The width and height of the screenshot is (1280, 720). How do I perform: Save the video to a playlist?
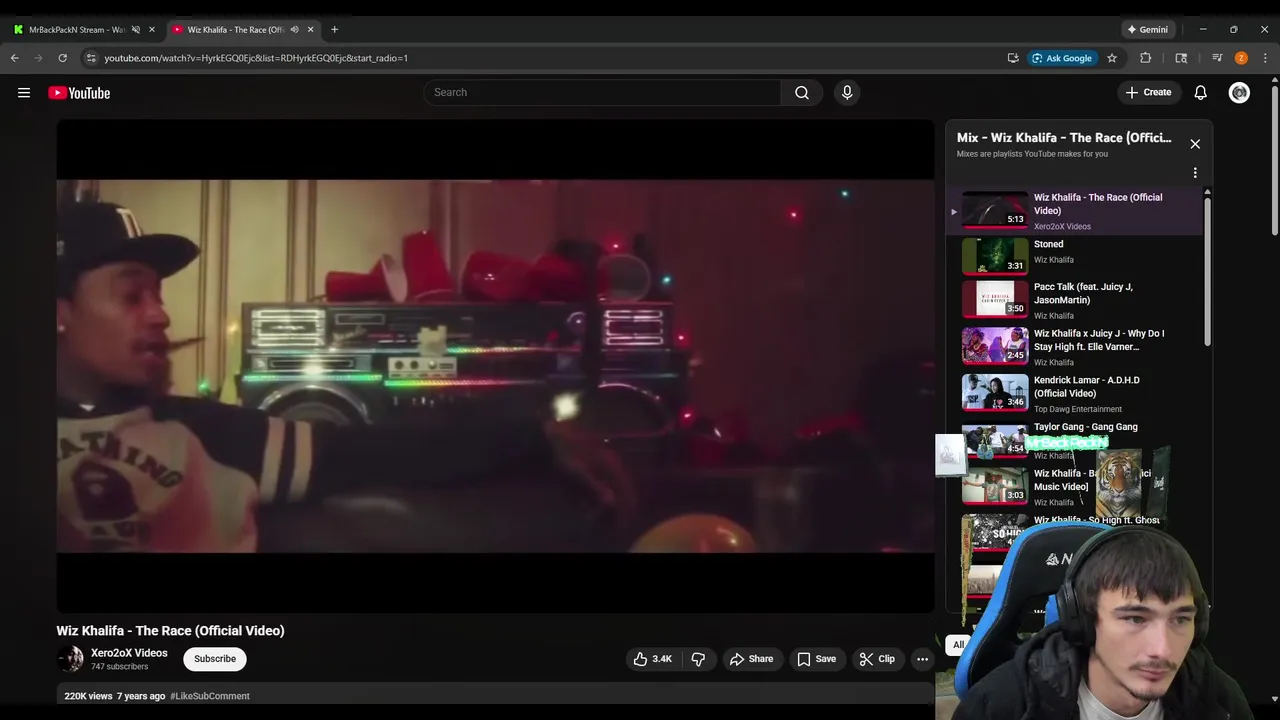[815, 659]
